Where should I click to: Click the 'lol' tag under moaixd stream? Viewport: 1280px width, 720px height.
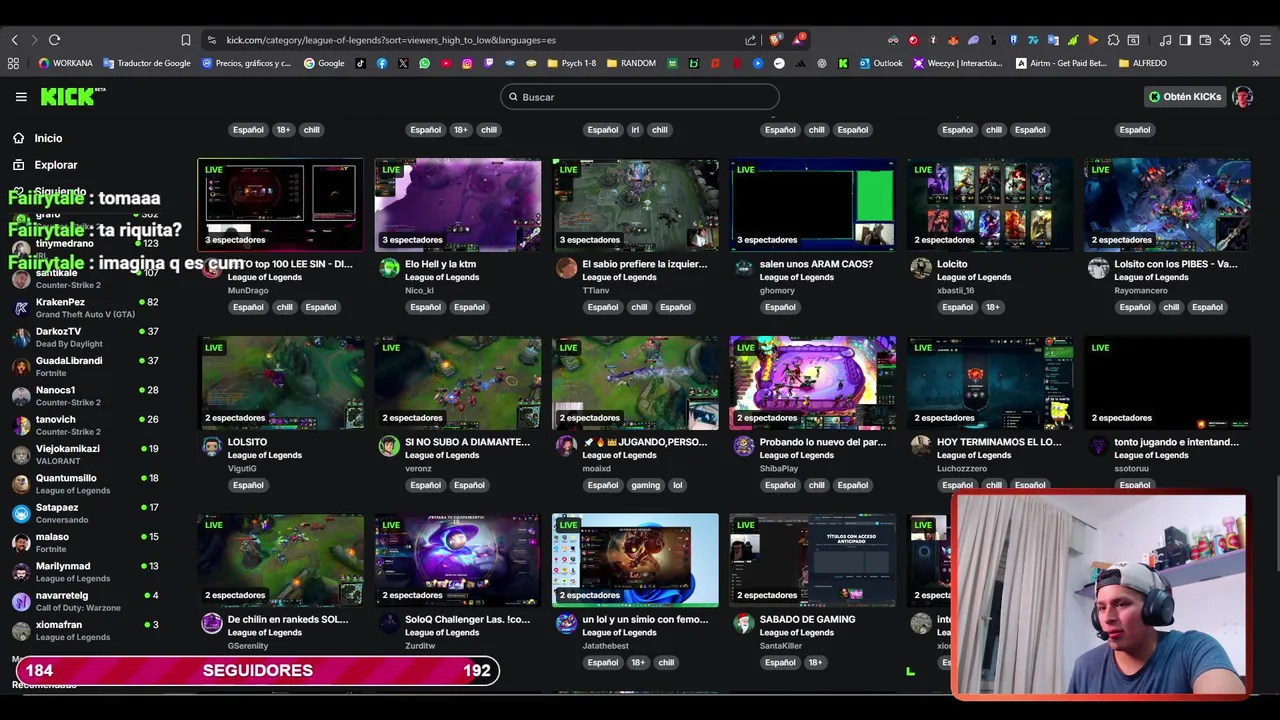[x=677, y=485]
